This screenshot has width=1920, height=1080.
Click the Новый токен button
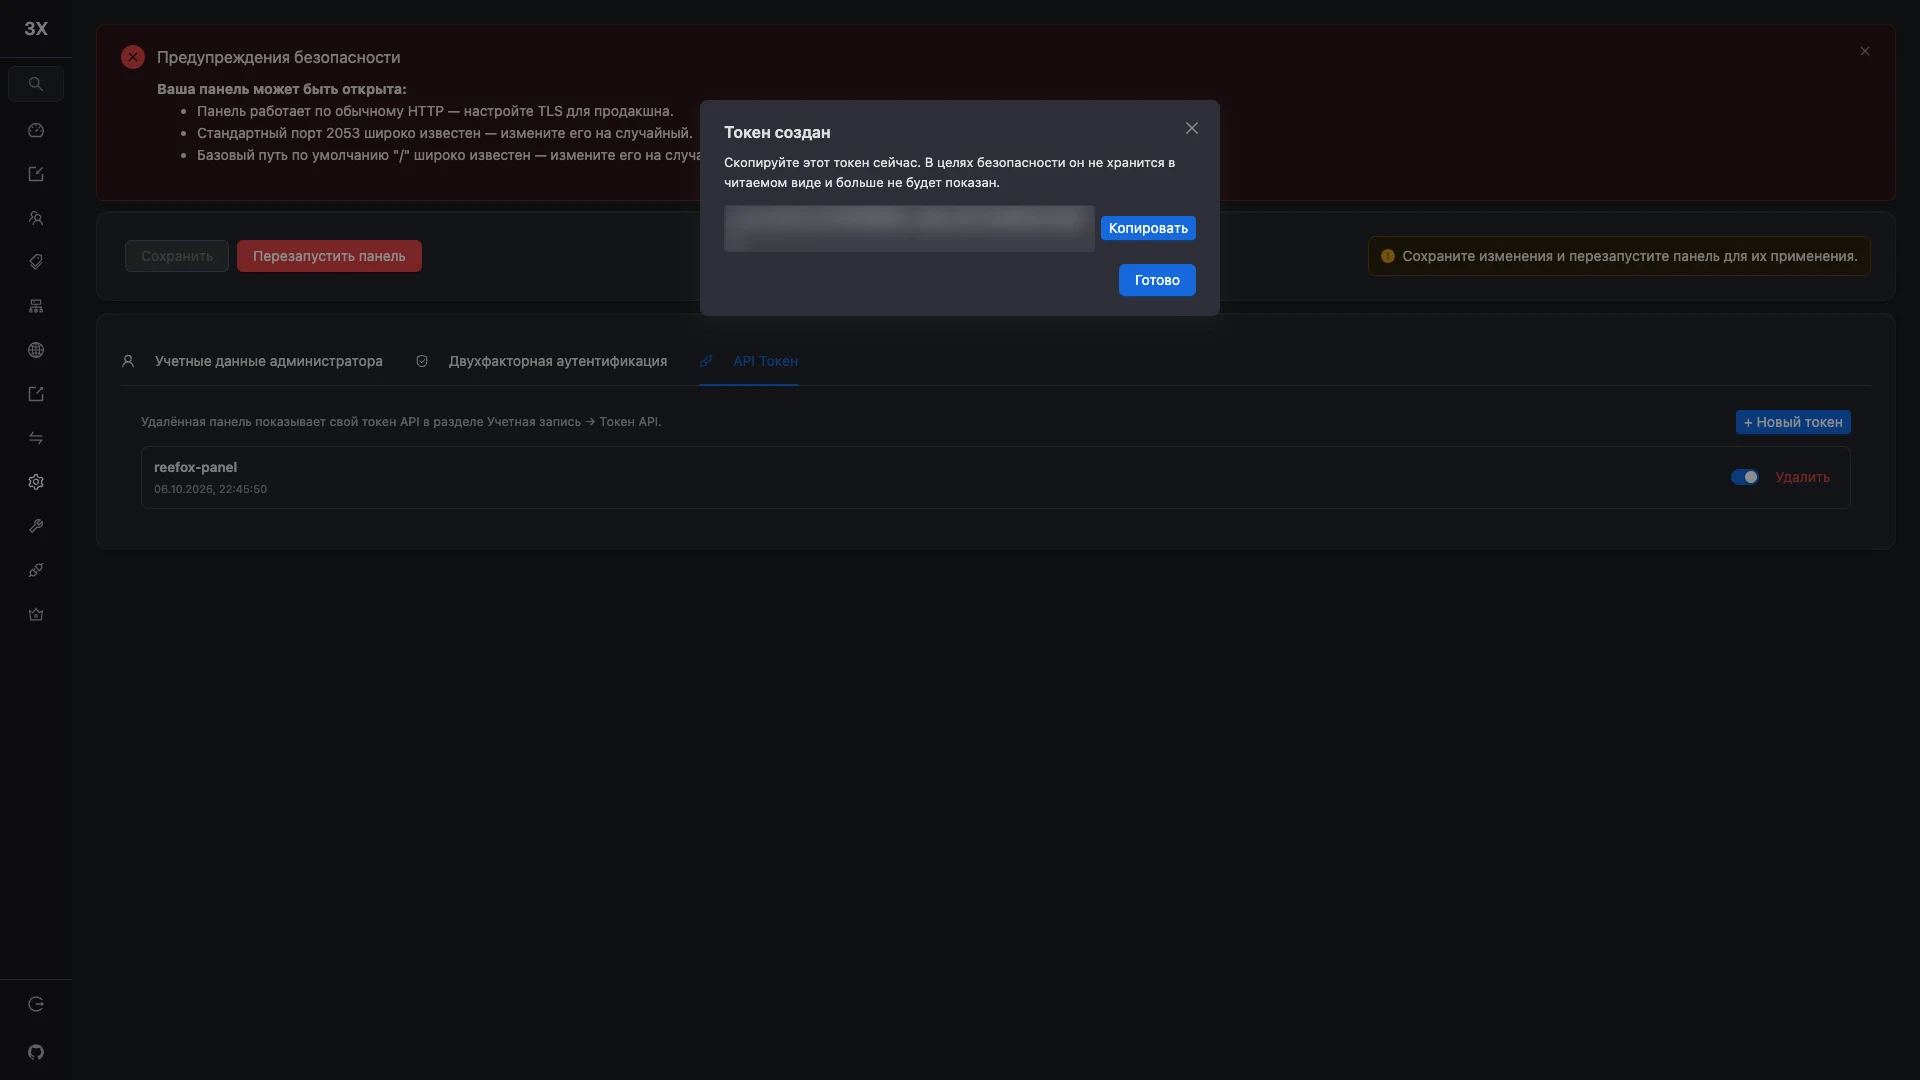point(1793,422)
